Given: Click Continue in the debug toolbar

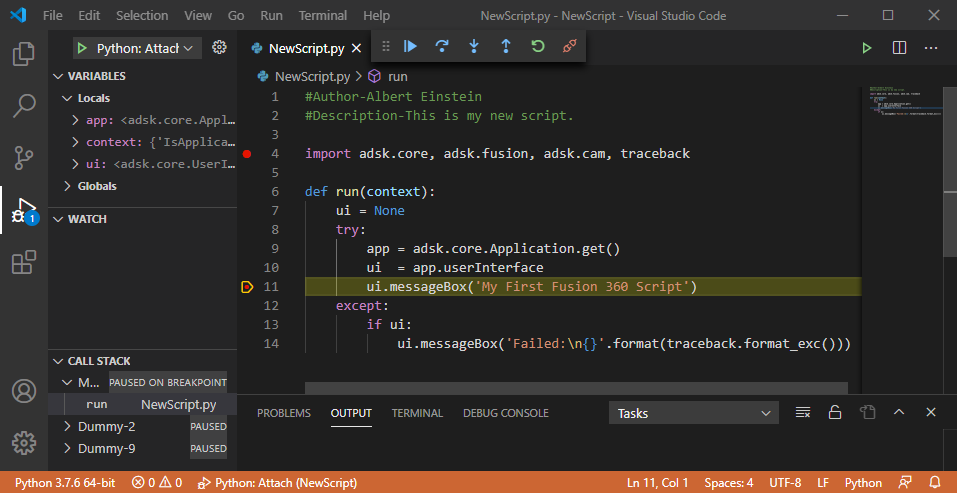Looking at the screenshot, I should (410, 46).
